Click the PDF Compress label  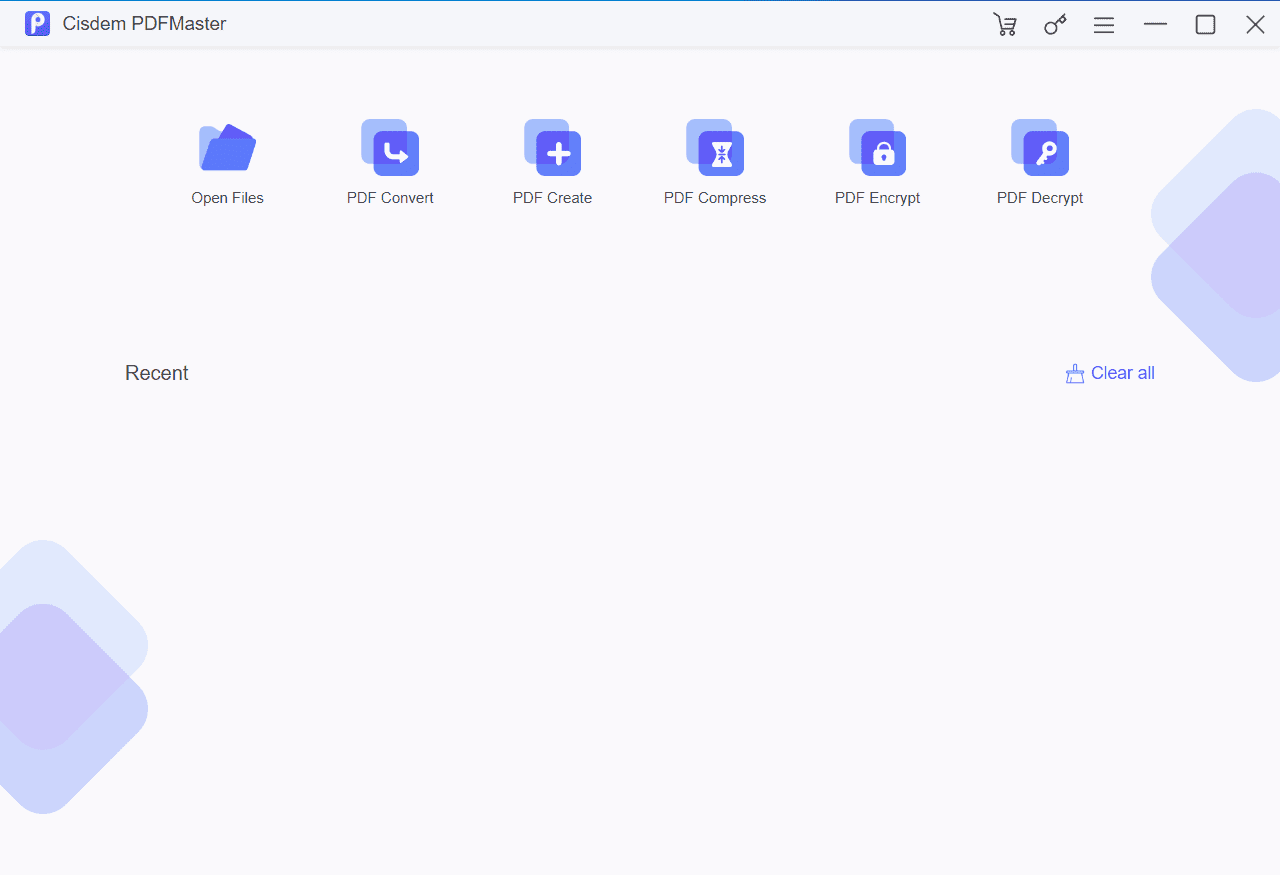(715, 198)
